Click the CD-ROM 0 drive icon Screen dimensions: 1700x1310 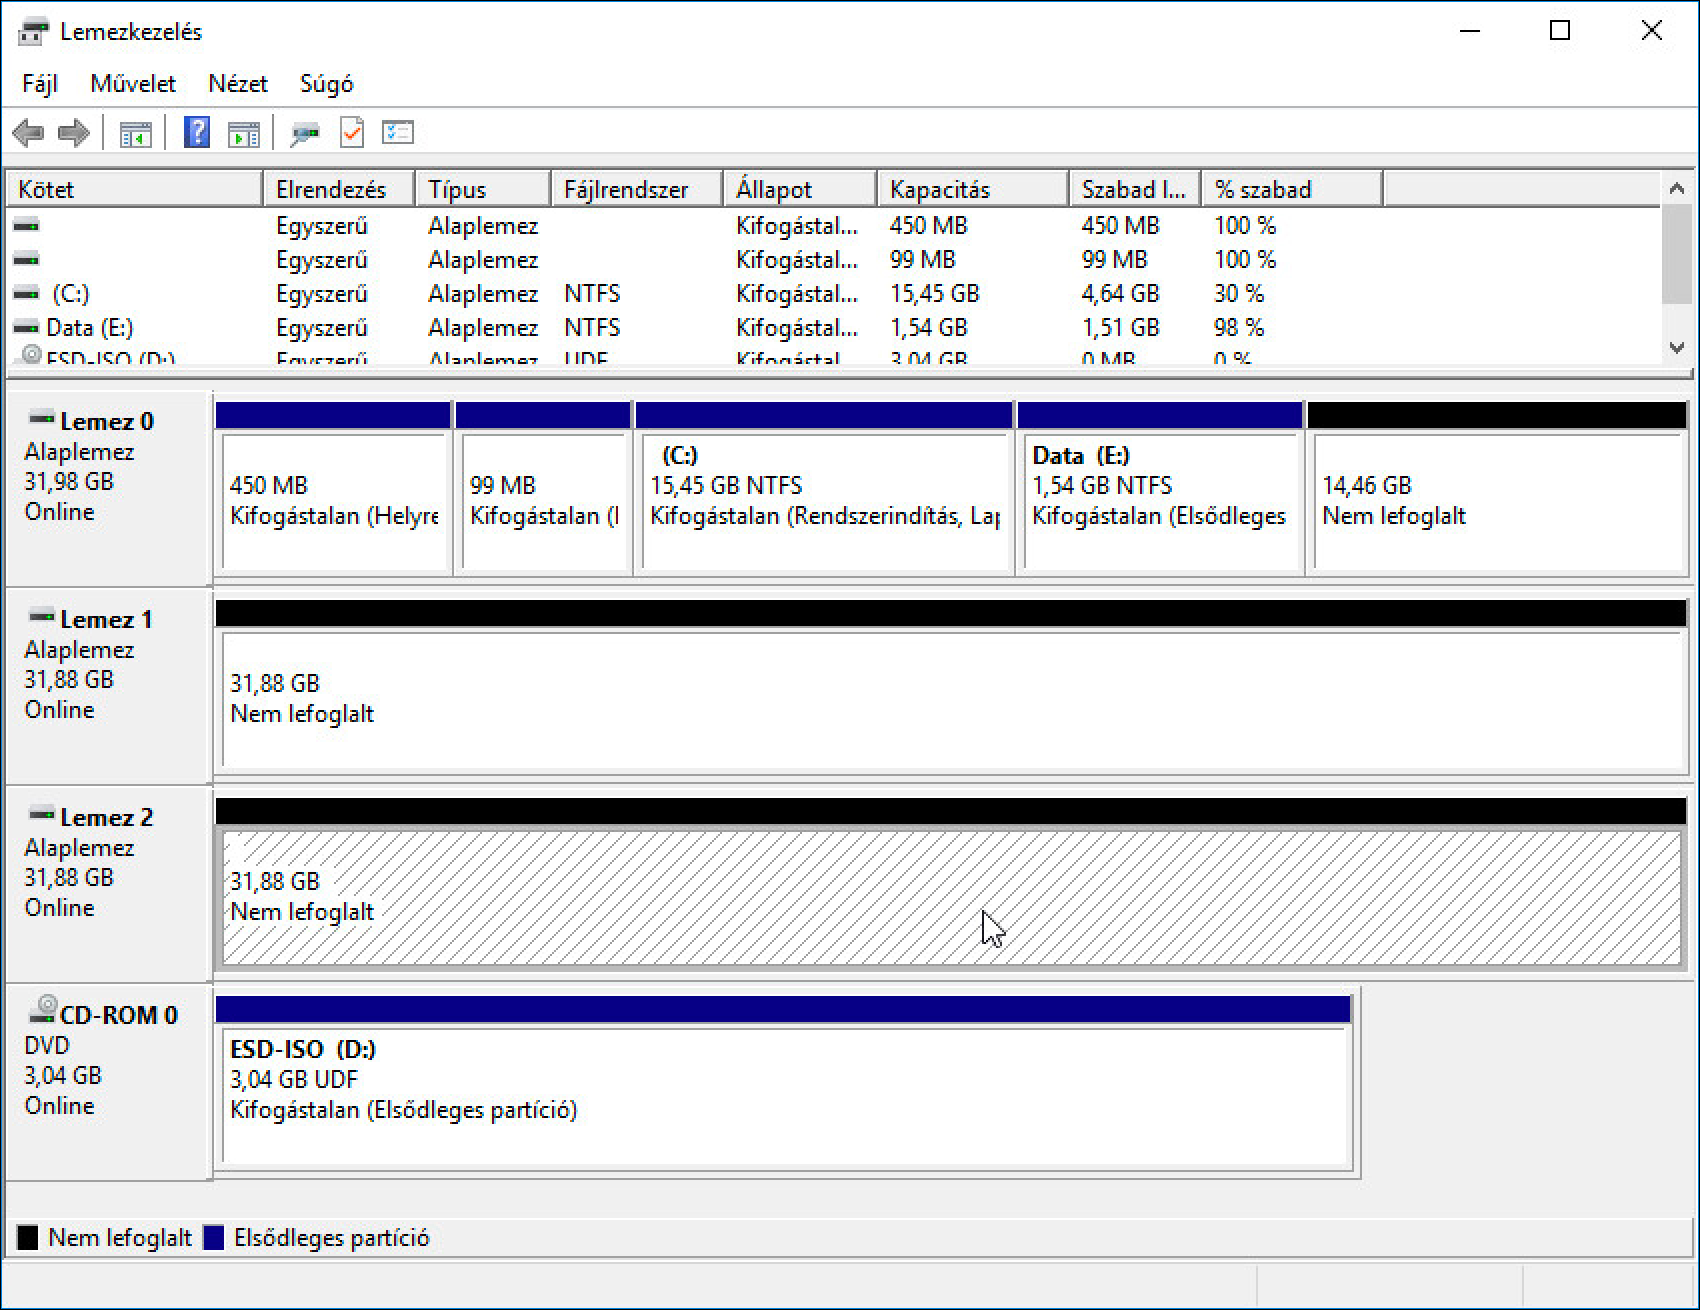point(43,1009)
